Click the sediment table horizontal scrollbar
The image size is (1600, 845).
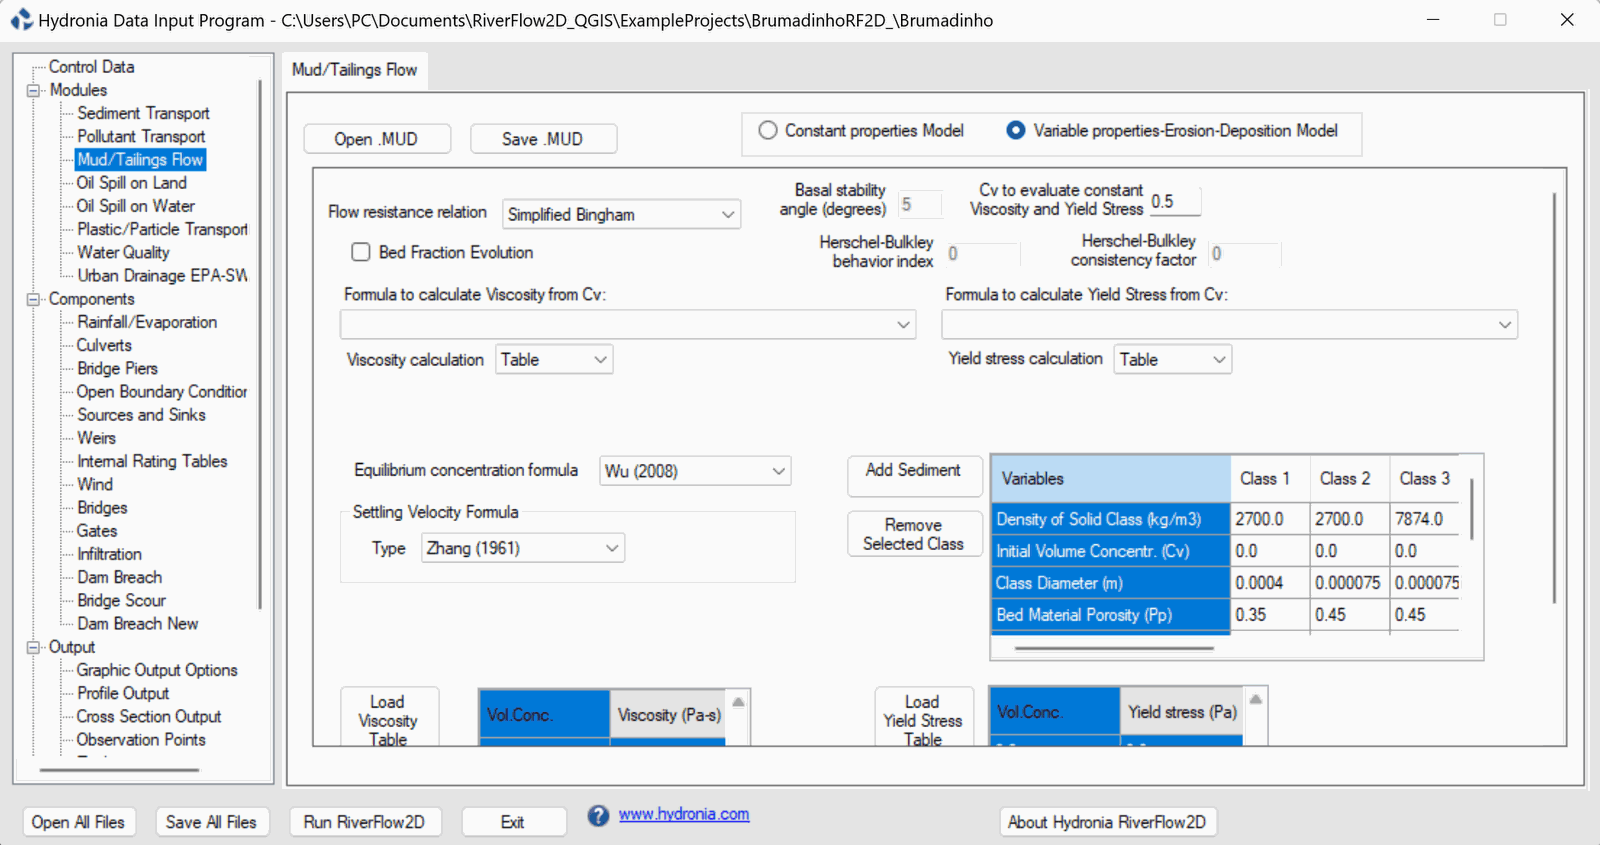coord(1114,648)
